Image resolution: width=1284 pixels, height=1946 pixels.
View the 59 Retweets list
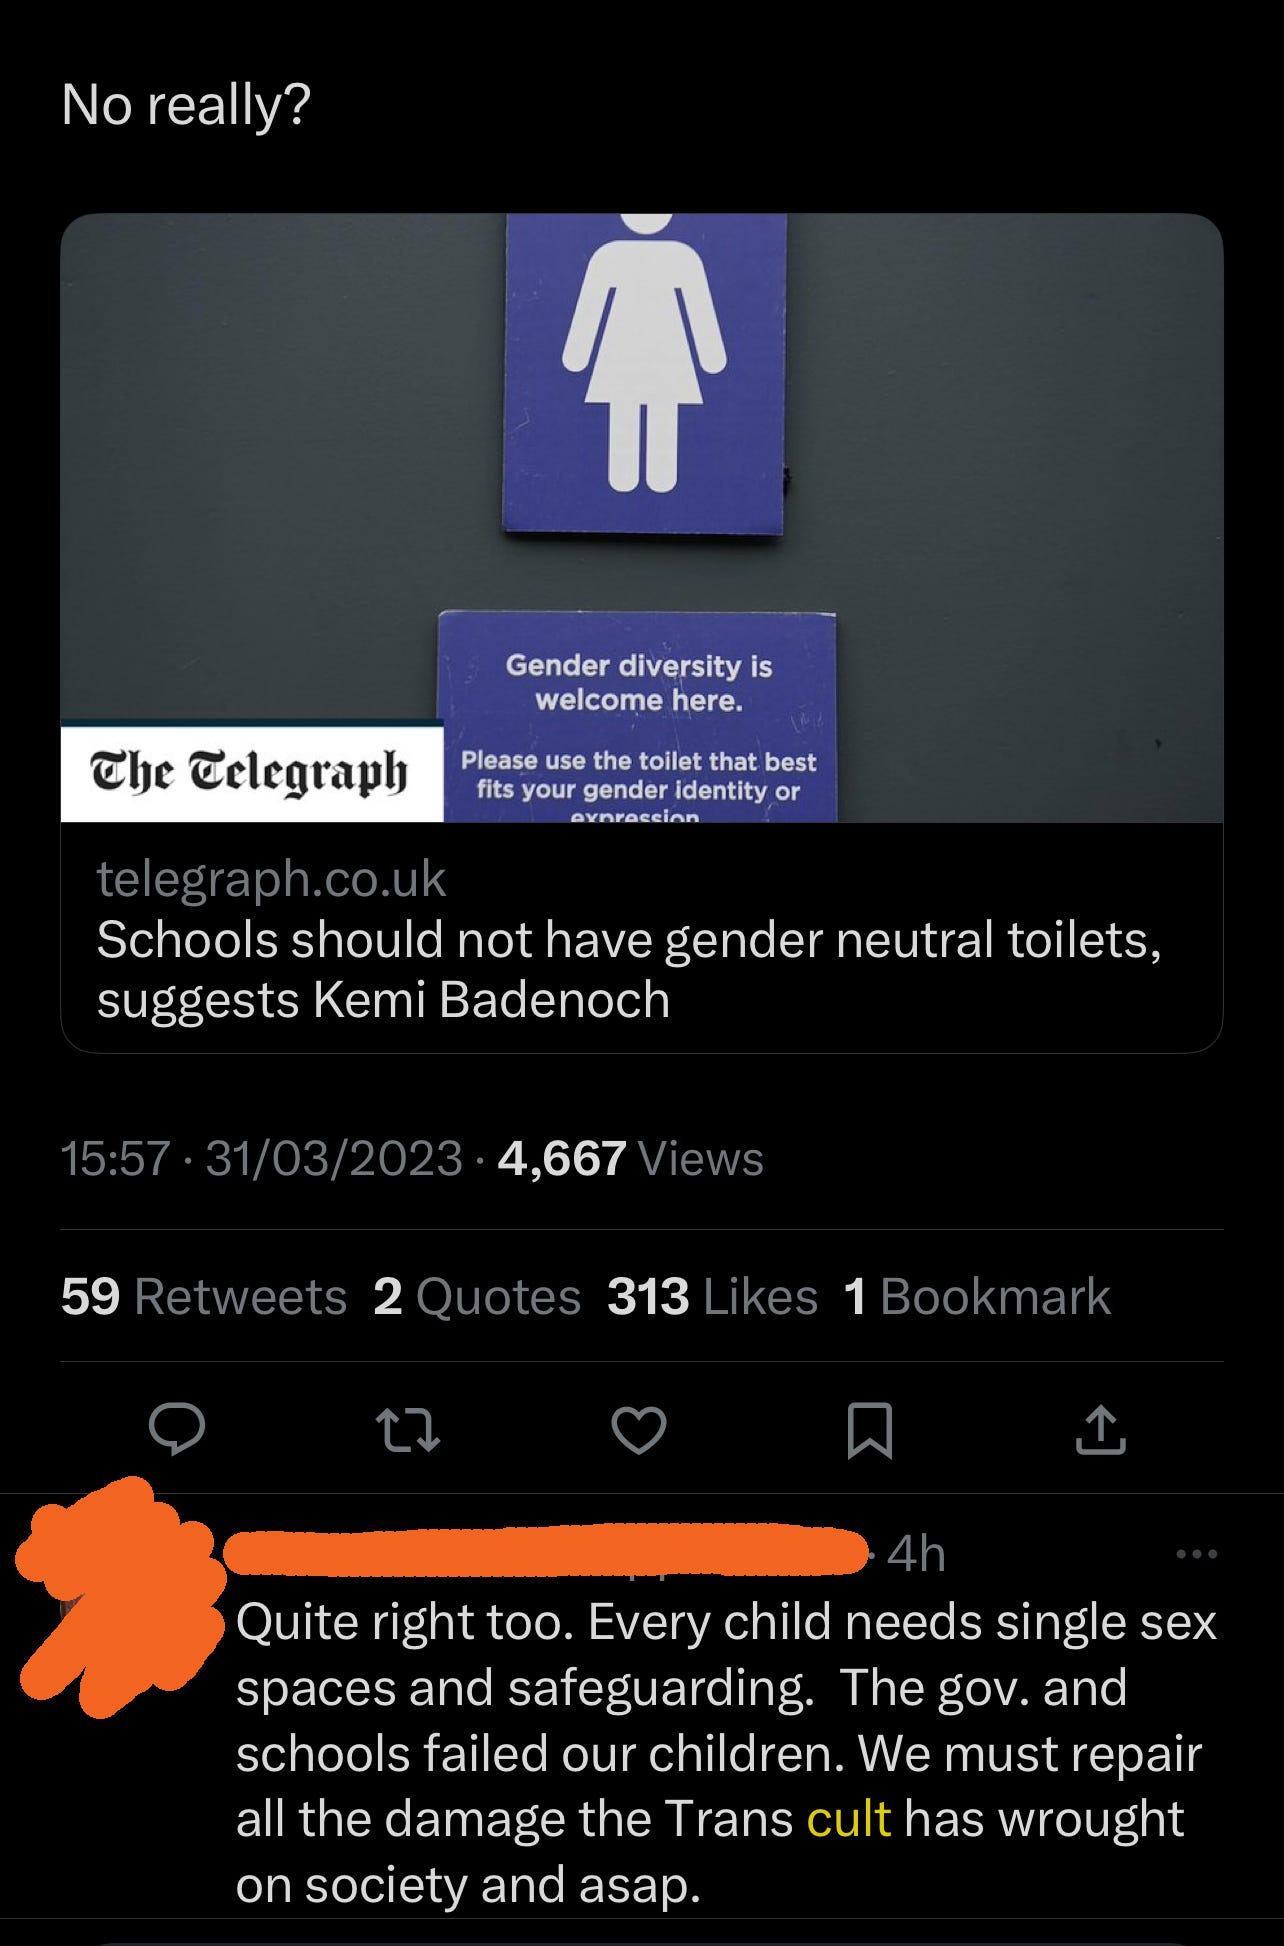tap(203, 1296)
